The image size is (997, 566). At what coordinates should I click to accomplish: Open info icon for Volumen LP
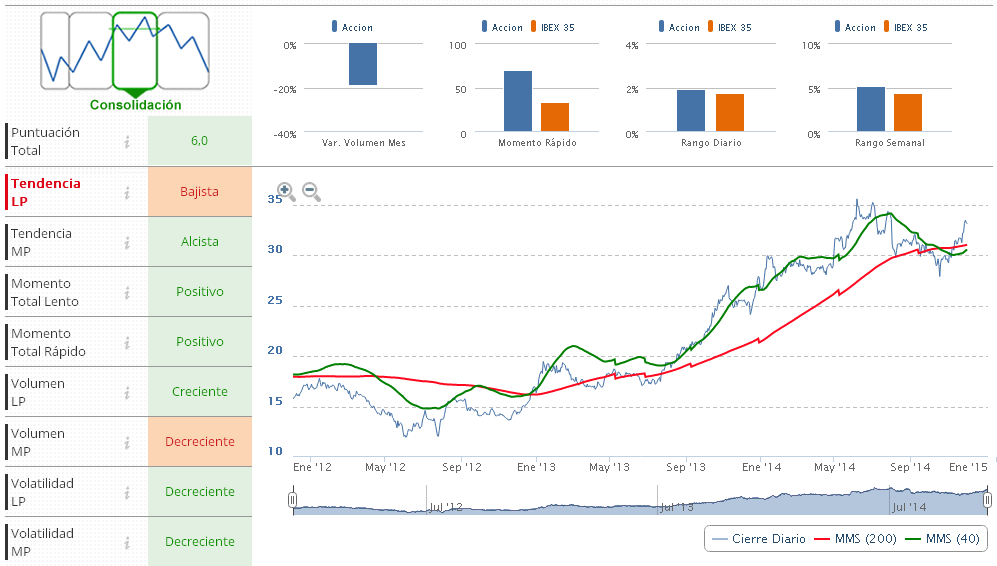tap(127, 392)
